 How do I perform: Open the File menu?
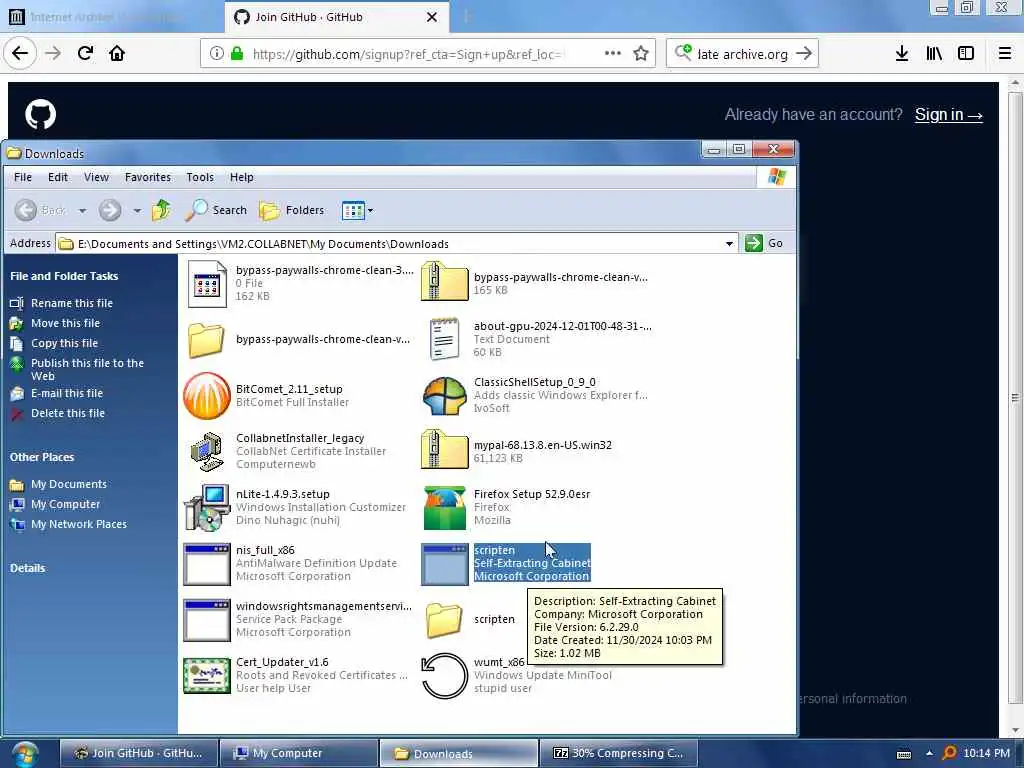click(x=23, y=177)
